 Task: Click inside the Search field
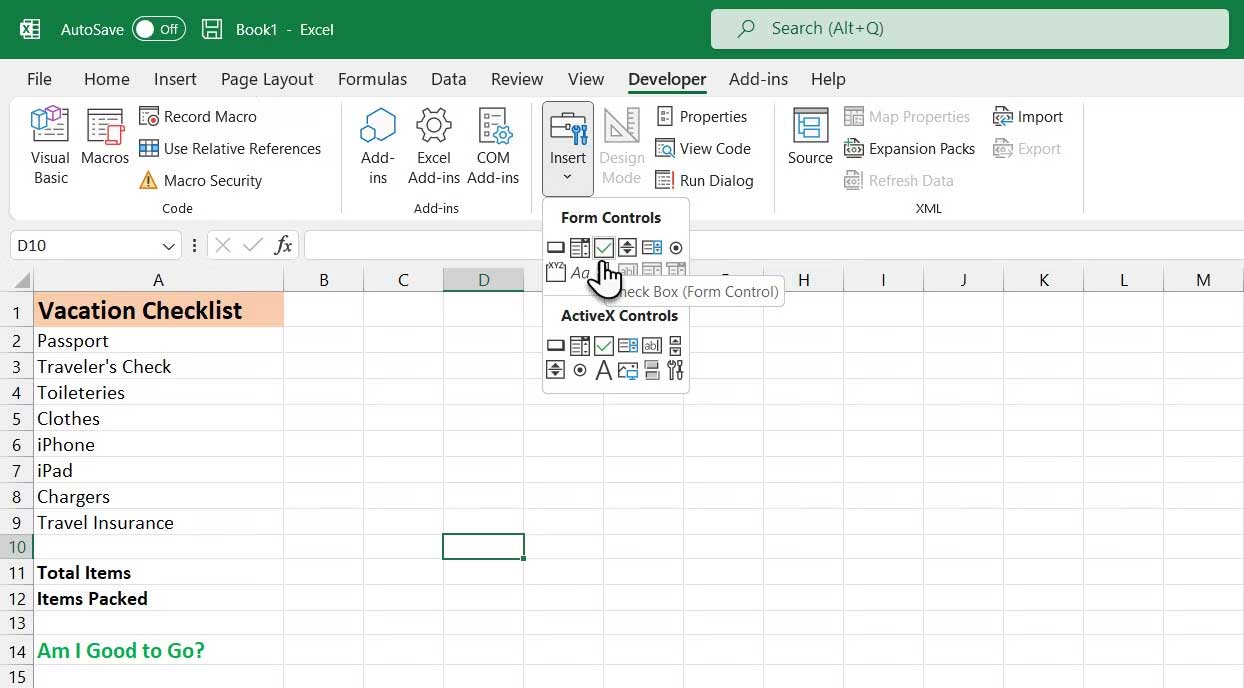click(968, 29)
